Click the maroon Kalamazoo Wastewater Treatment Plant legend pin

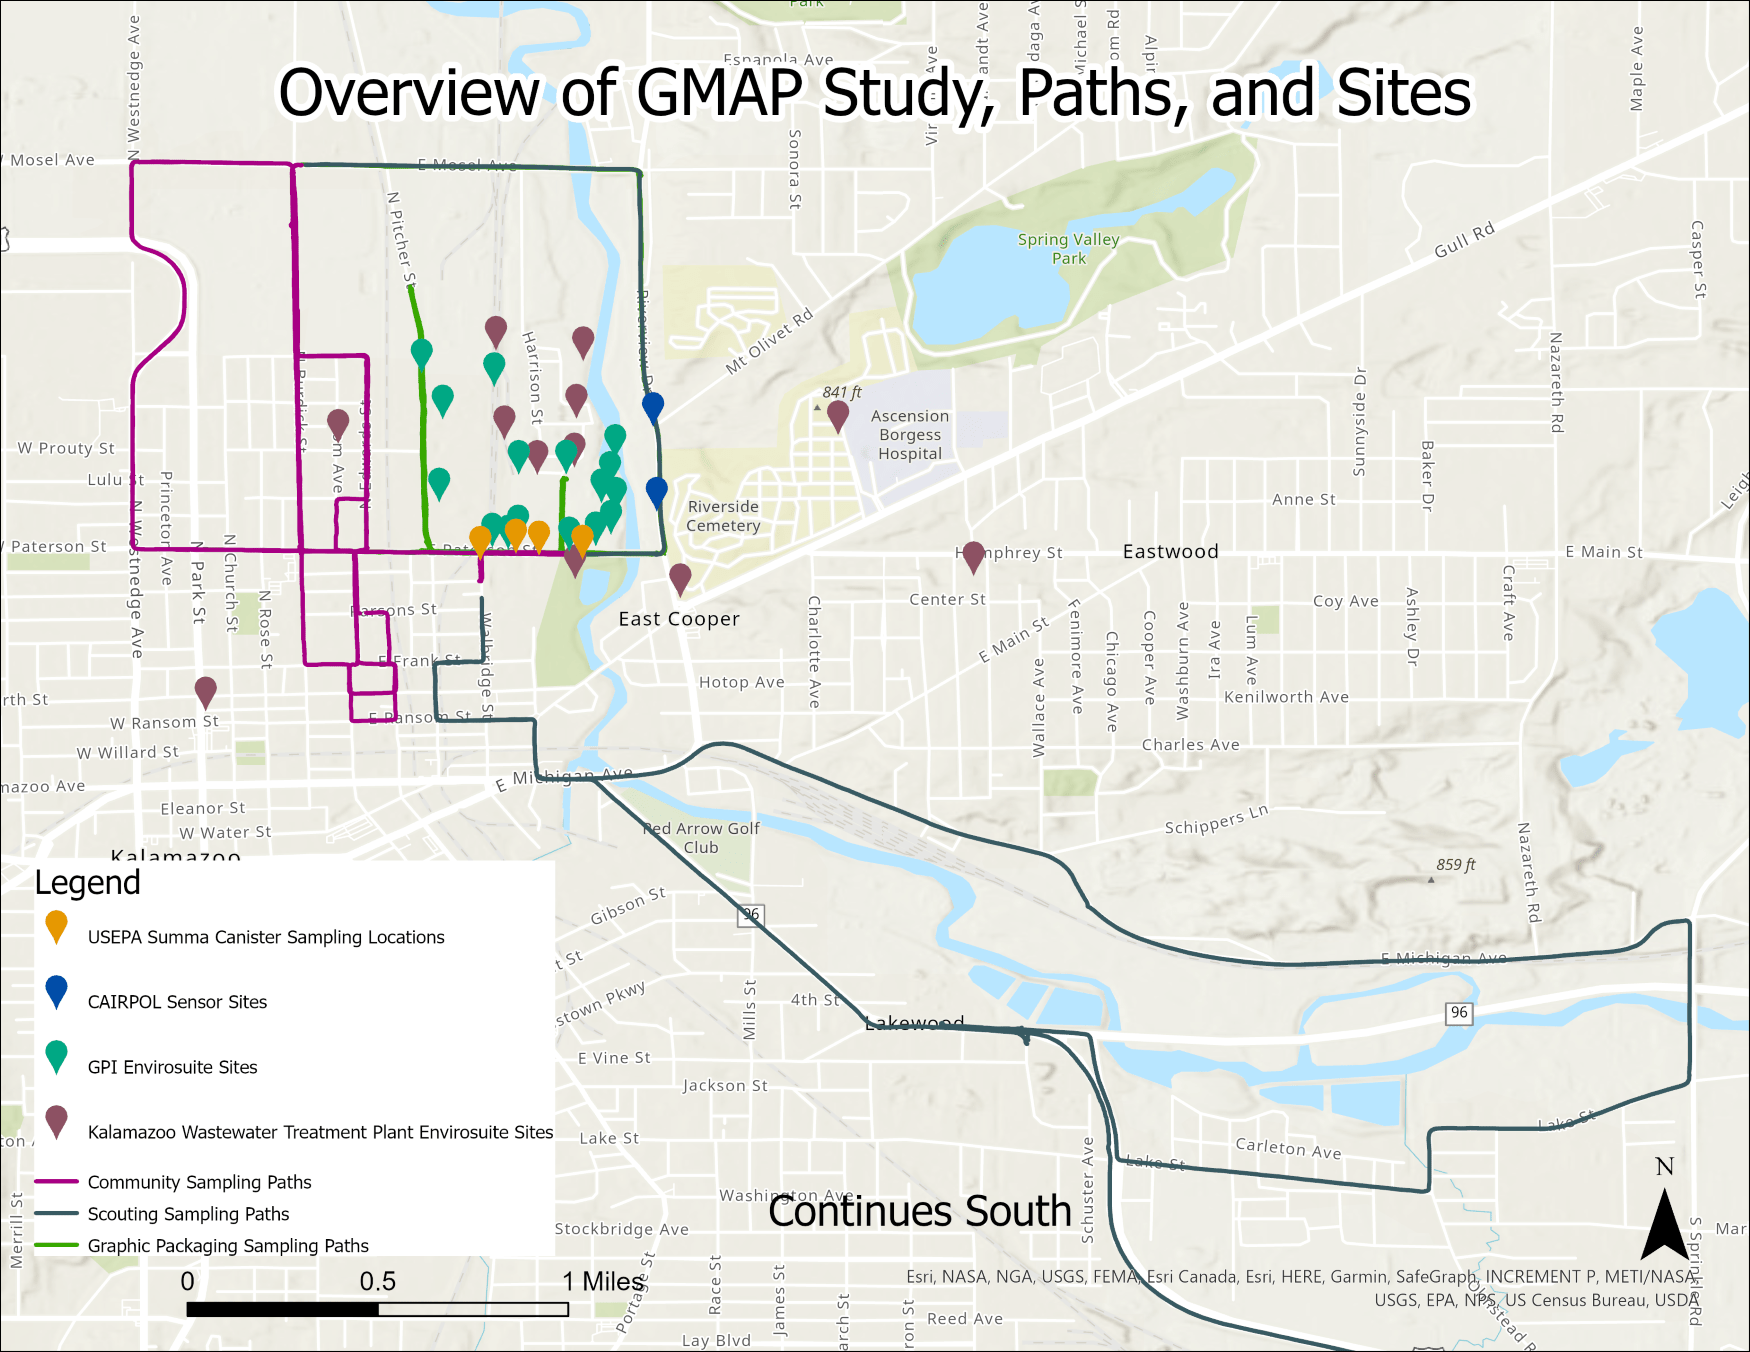(x=55, y=1123)
